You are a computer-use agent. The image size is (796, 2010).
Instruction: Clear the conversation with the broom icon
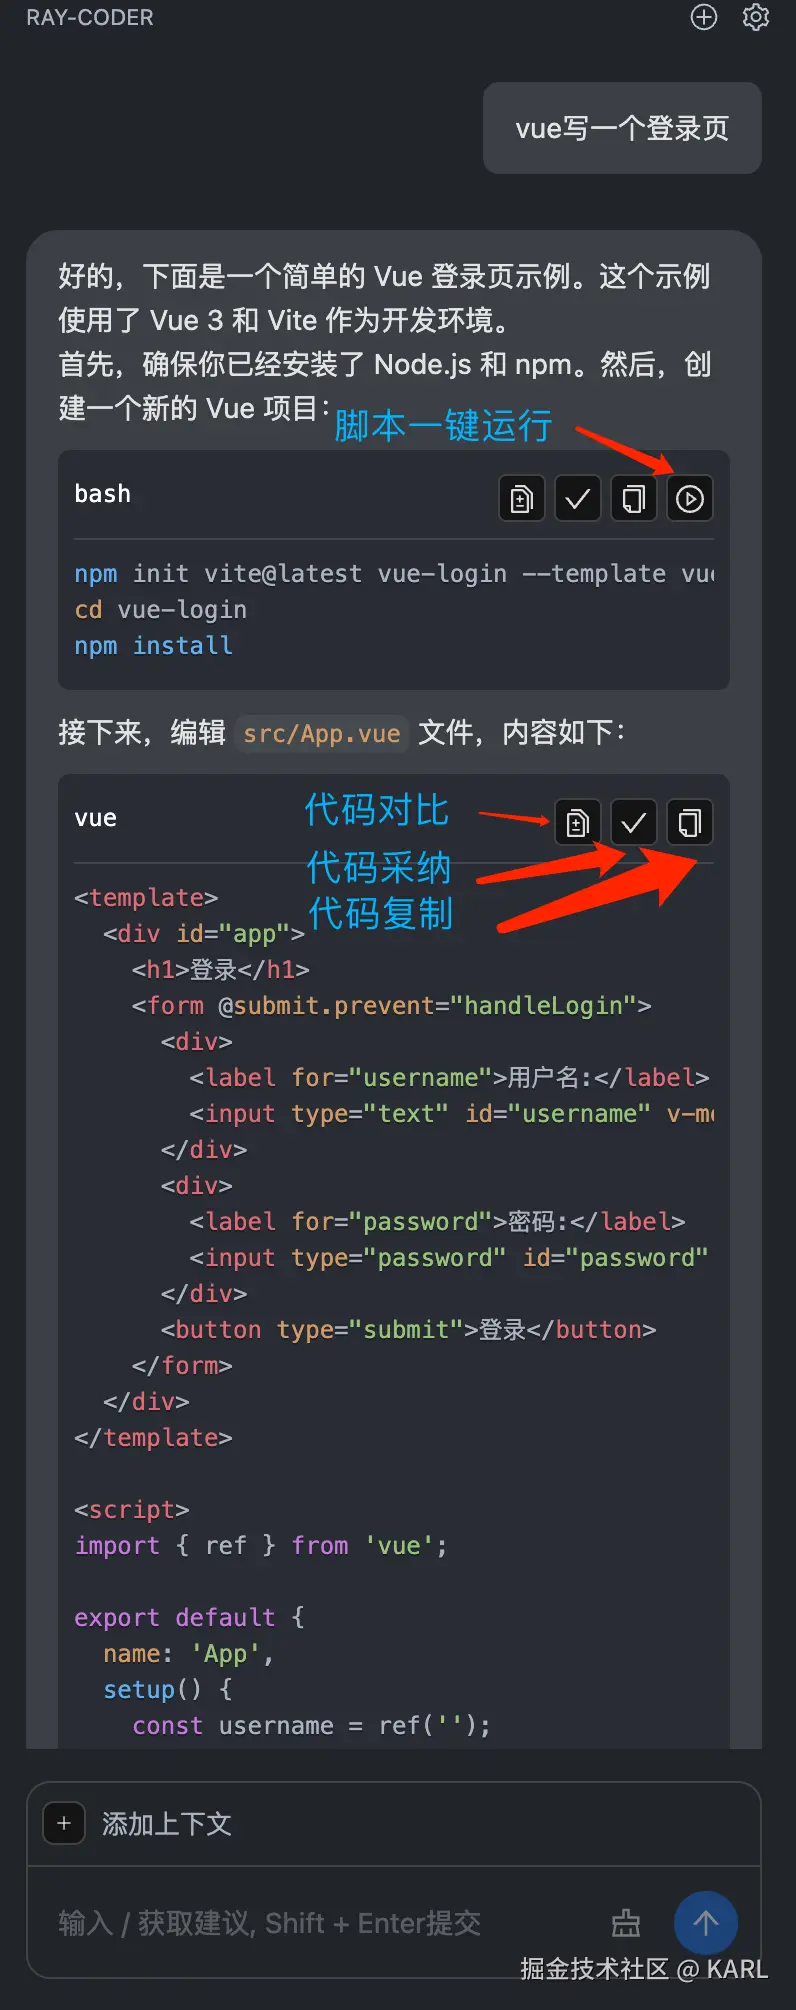(x=626, y=1922)
